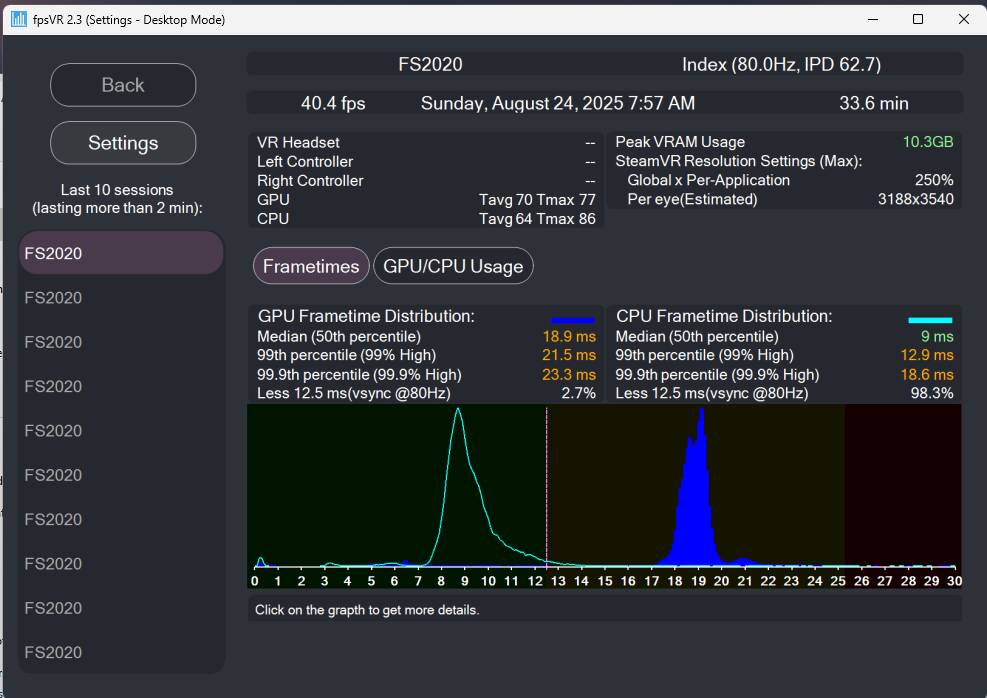Click the fpsVR app icon in title bar
987x698 pixels.
tap(19, 19)
